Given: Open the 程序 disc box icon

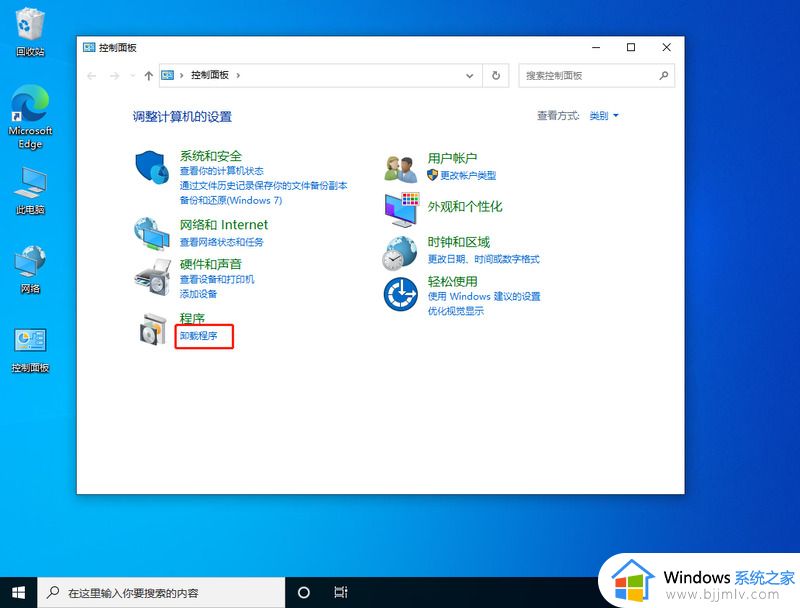Looking at the screenshot, I should click(x=153, y=330).
